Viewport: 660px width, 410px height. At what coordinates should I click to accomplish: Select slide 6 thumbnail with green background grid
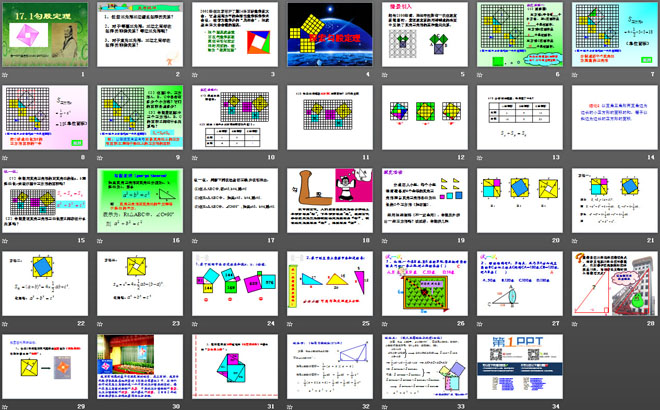tap(520, 35)
